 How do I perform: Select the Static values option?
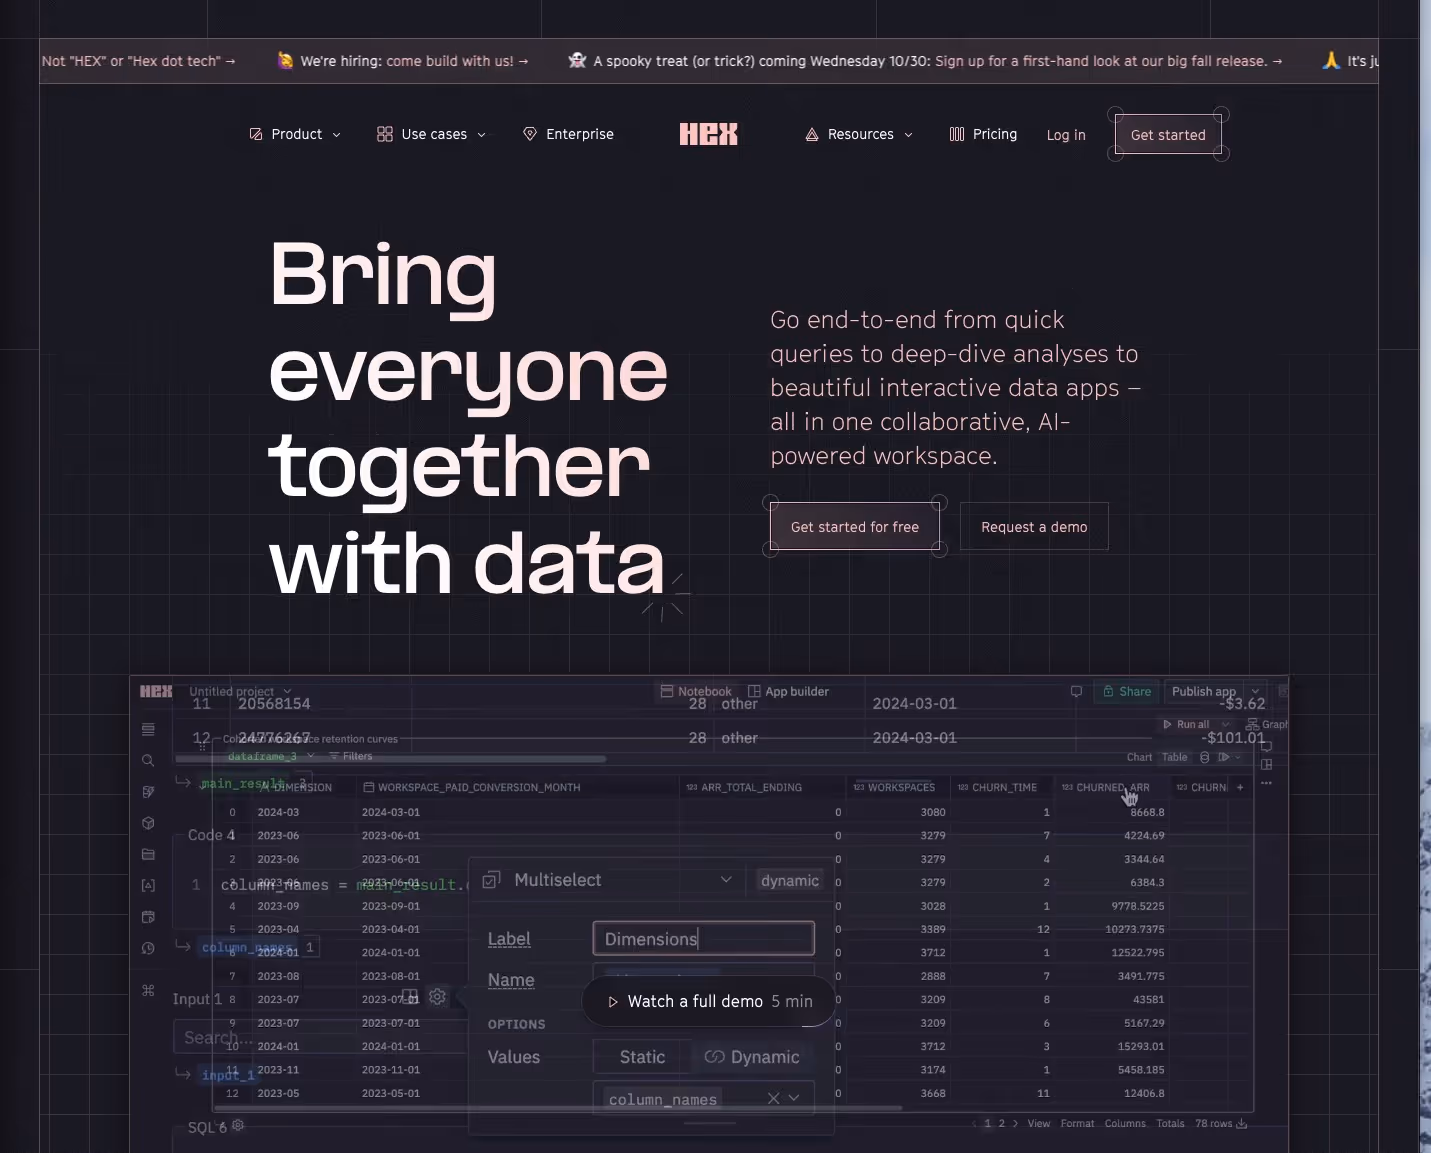pyautogui.click(x=642, y=1057)
